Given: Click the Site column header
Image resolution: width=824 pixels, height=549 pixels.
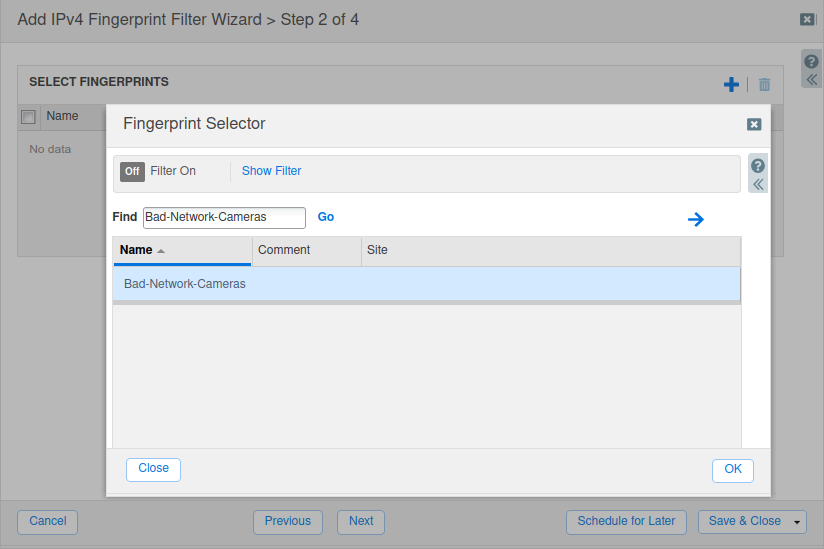Looking at the screenshot, I should click(377, 250).
